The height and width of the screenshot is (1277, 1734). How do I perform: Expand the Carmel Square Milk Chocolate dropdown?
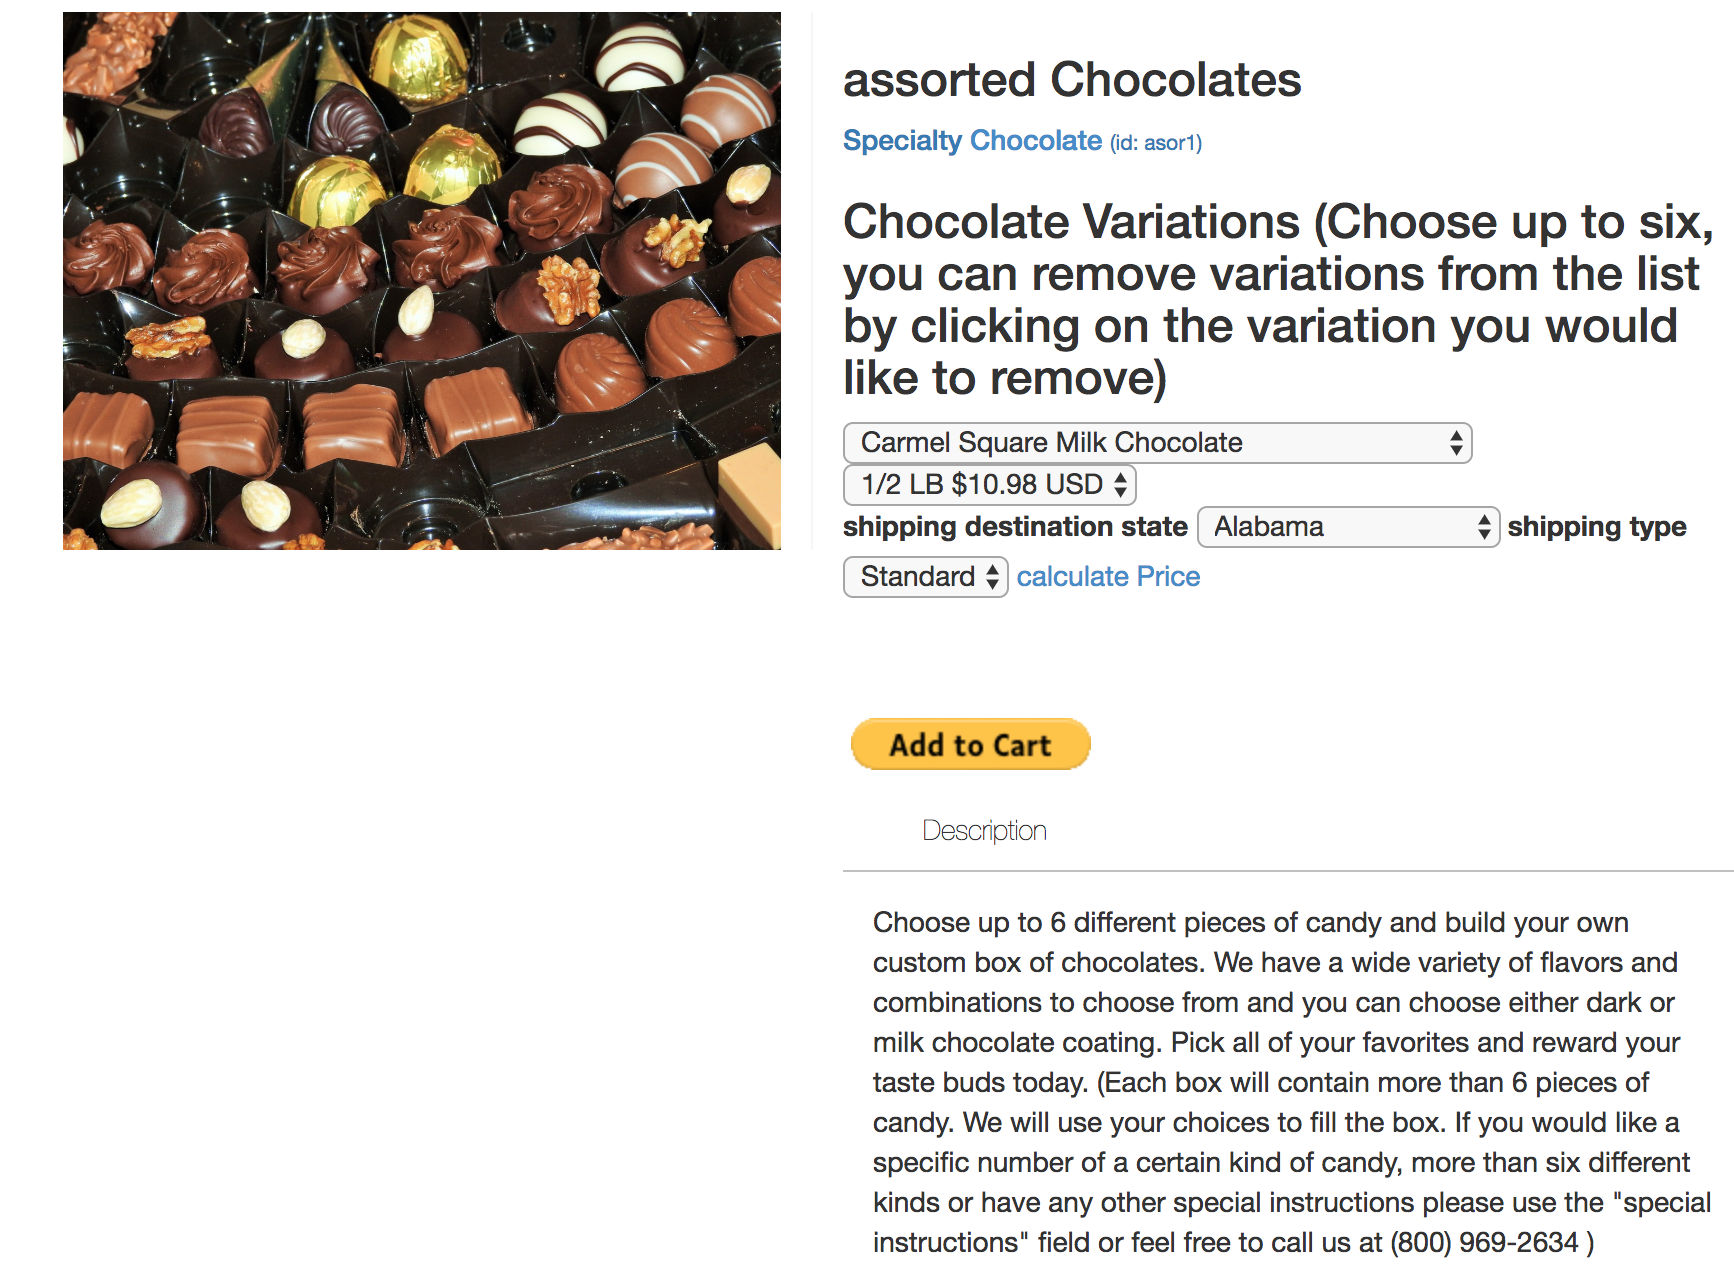[1156, 443]
